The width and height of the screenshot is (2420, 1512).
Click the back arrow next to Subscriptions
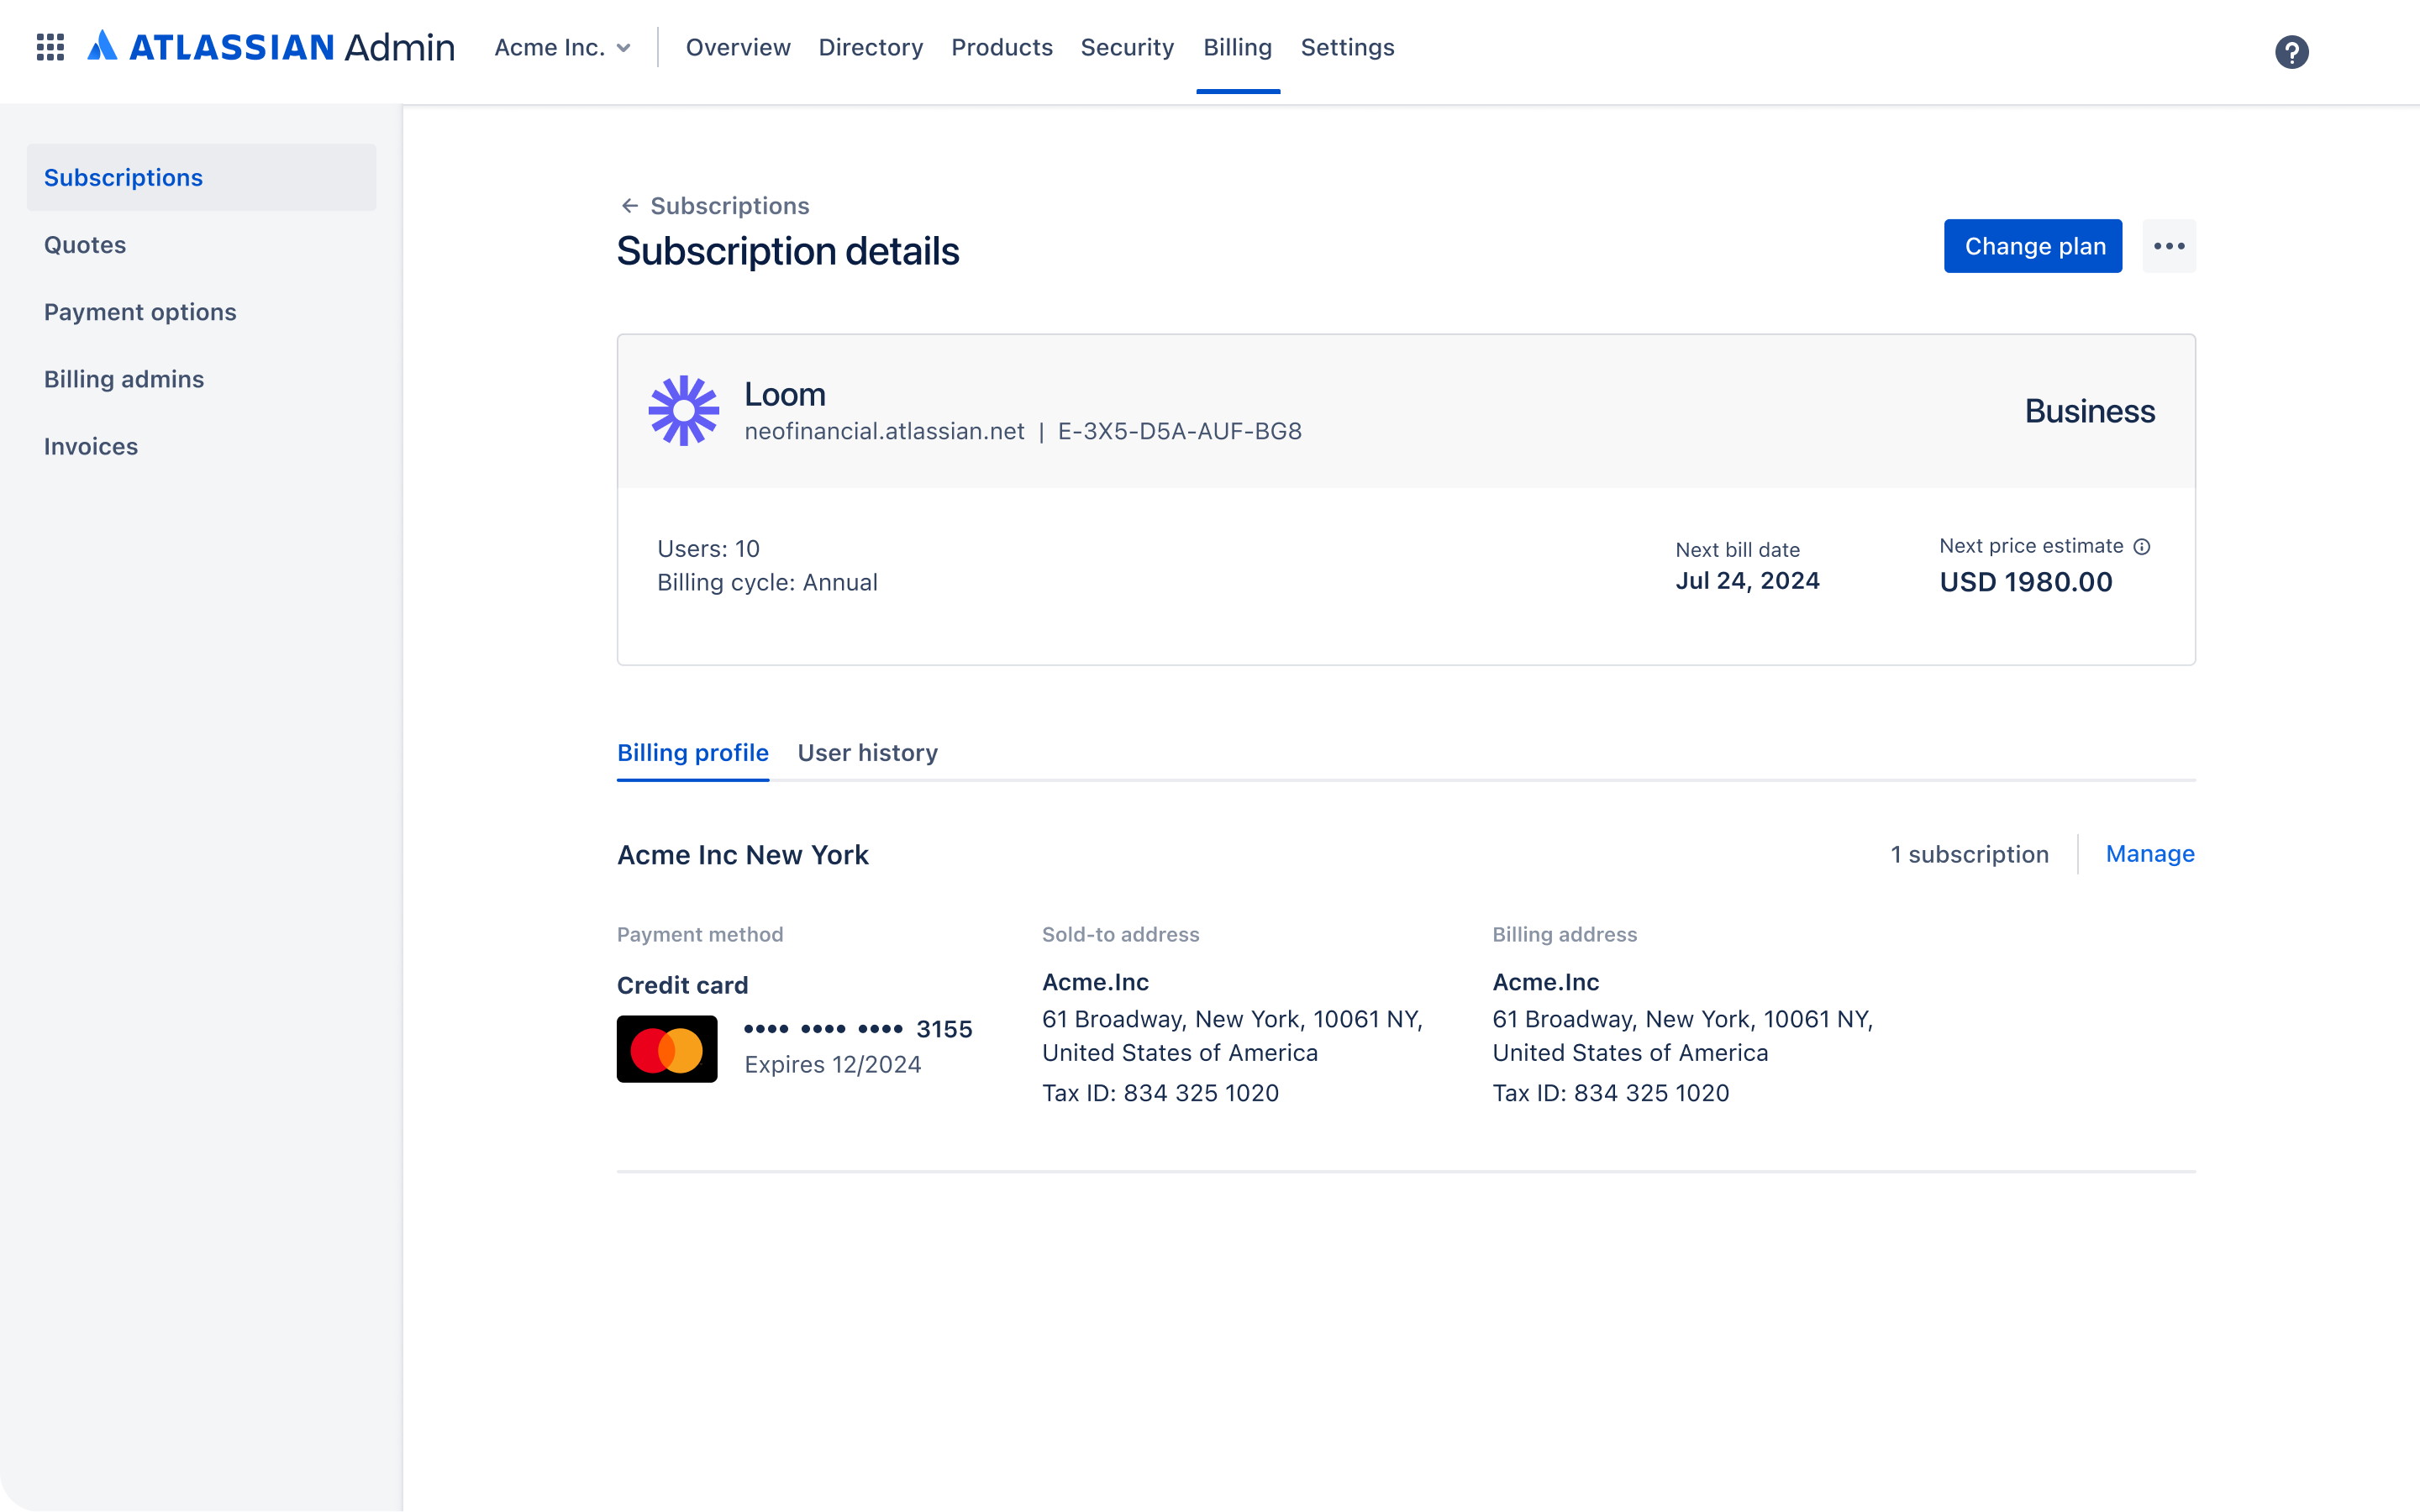tap(629, 206)
